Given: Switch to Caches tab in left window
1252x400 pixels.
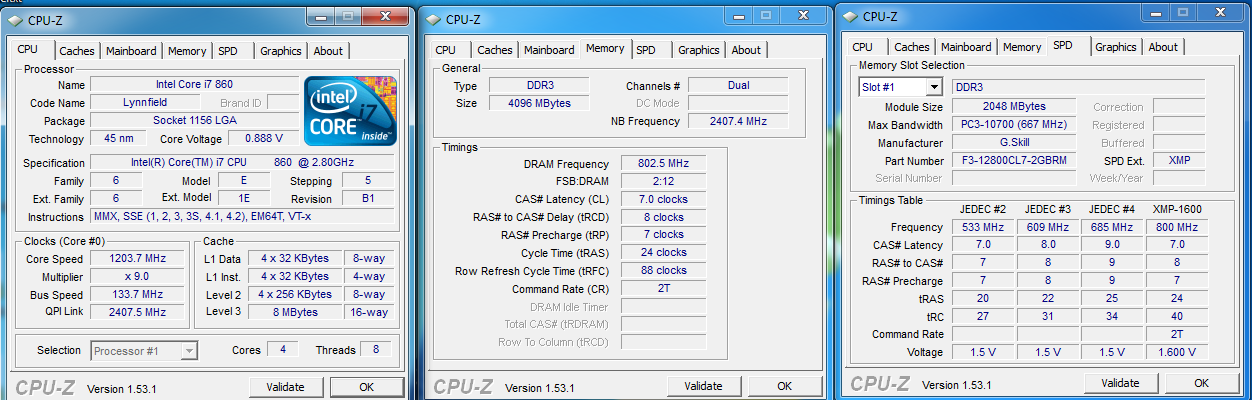Looking at the screenshot, I should [x=77, y=51].
